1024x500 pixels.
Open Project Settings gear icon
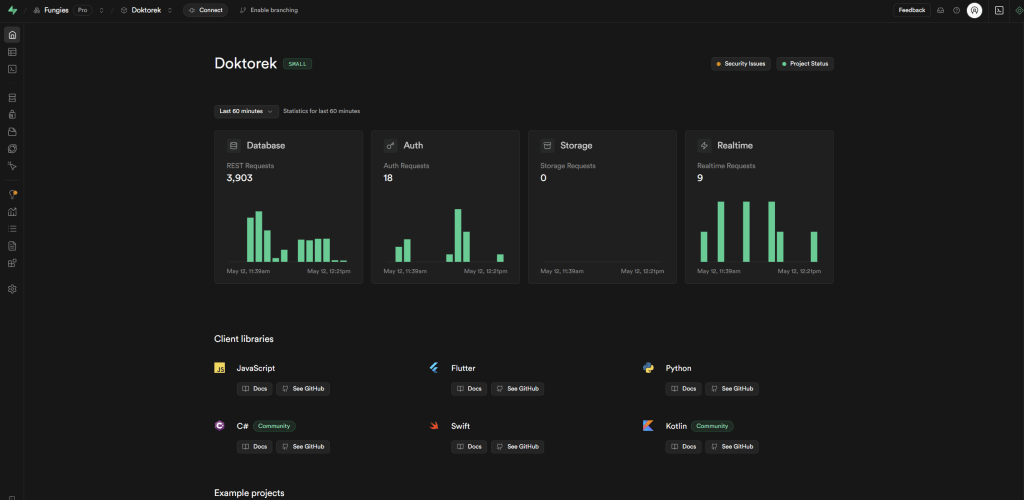tap(12, 289)
